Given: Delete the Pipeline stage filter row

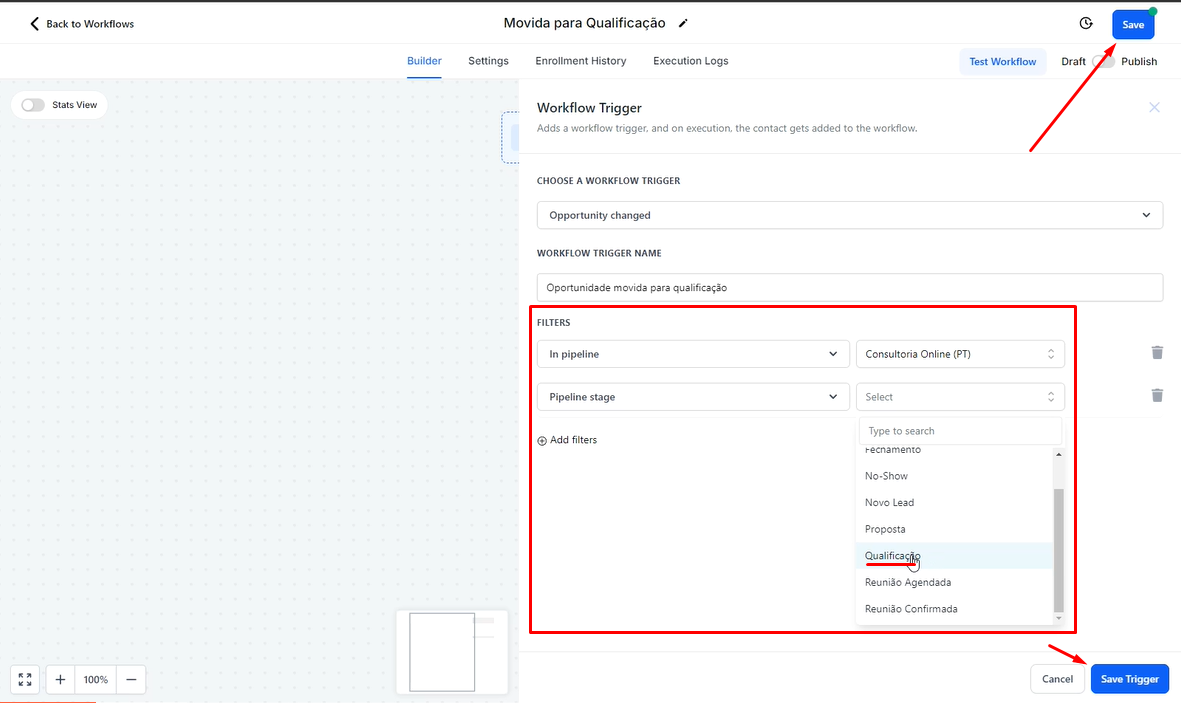Looking at the screenshot, I should pyautogui.click(x=1157, y=396).
